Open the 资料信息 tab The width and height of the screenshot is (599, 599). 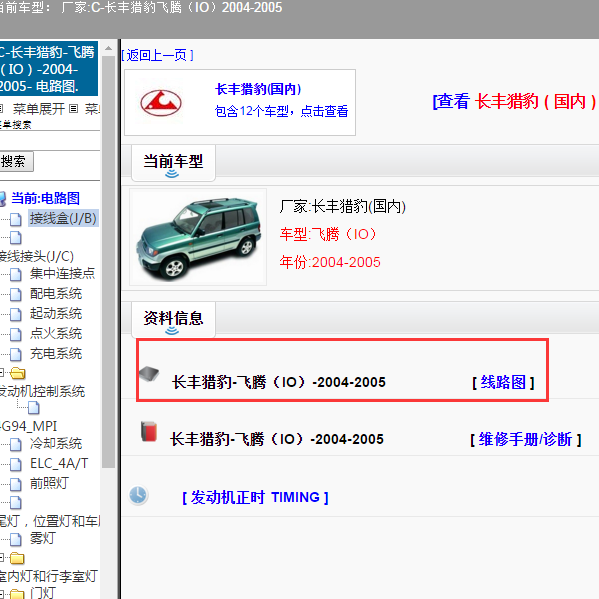click(173, 319)
